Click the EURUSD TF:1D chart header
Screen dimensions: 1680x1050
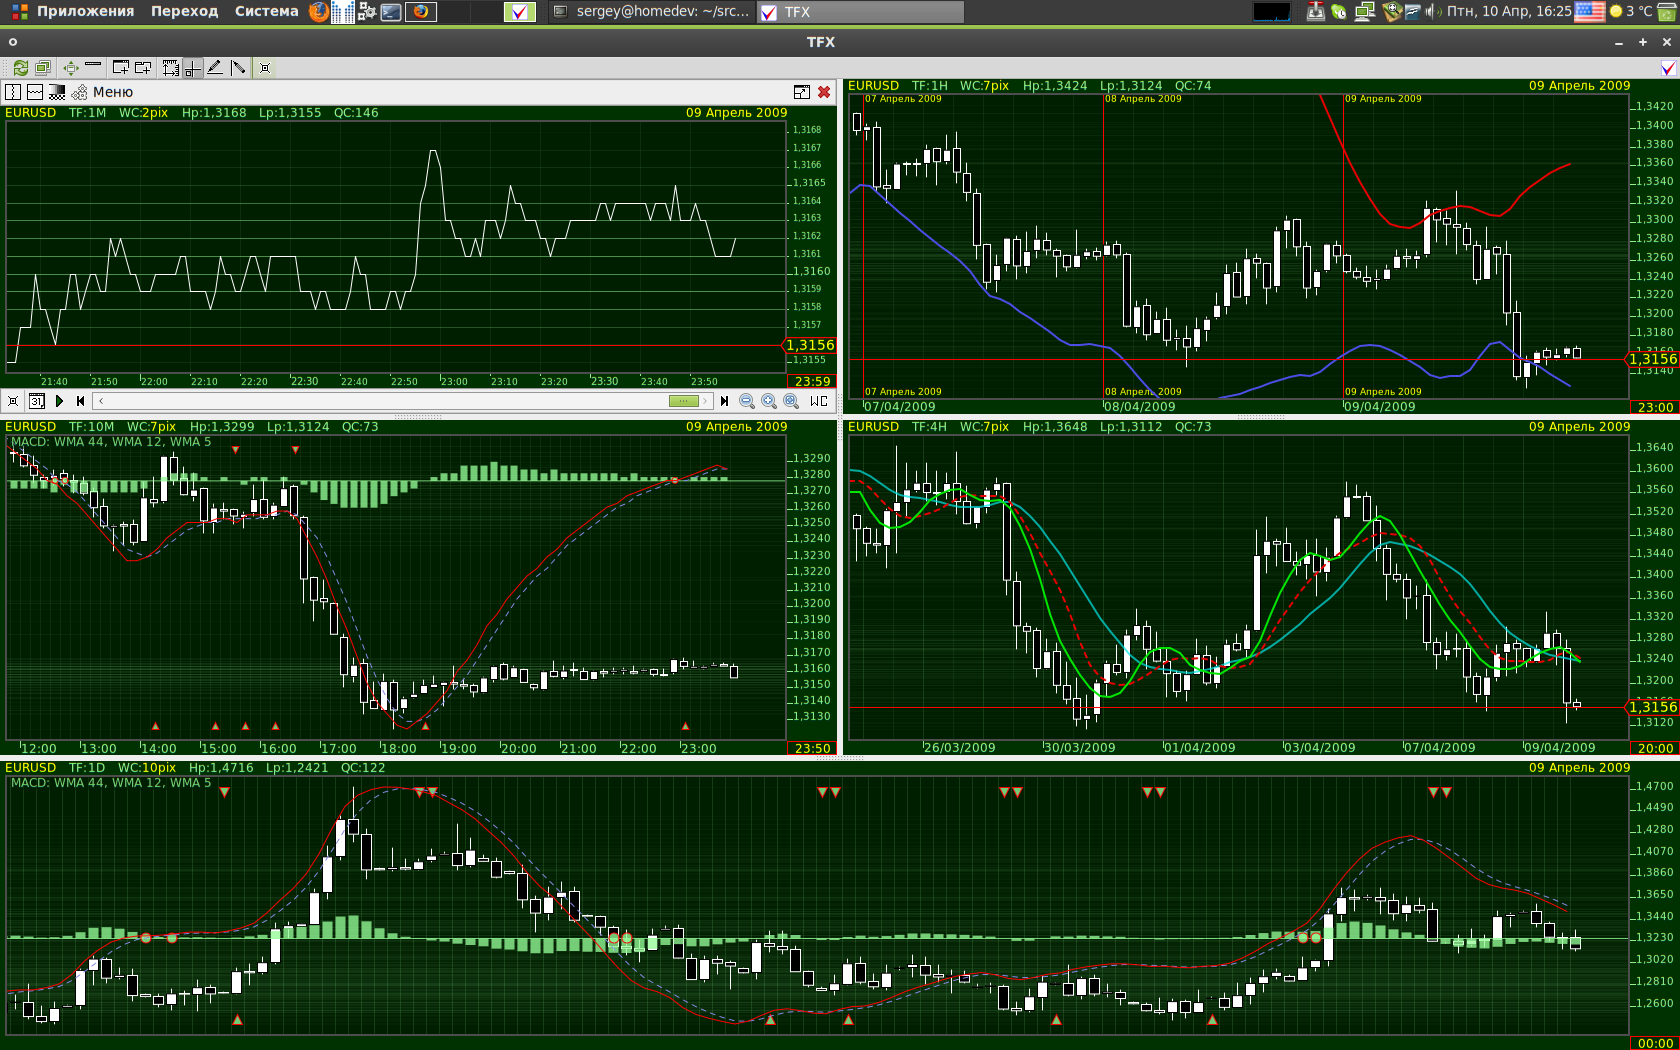pos(195,768)
